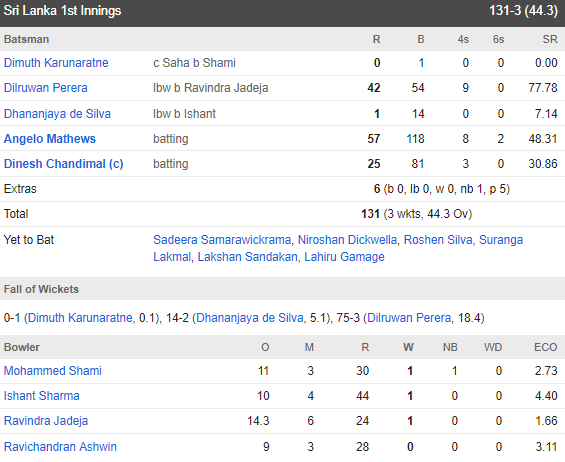Open Suranga Lakmal player link
Image resolution: width=565 pixels, height=462 pixels.
pyautogui.click(x=501, y=240)
